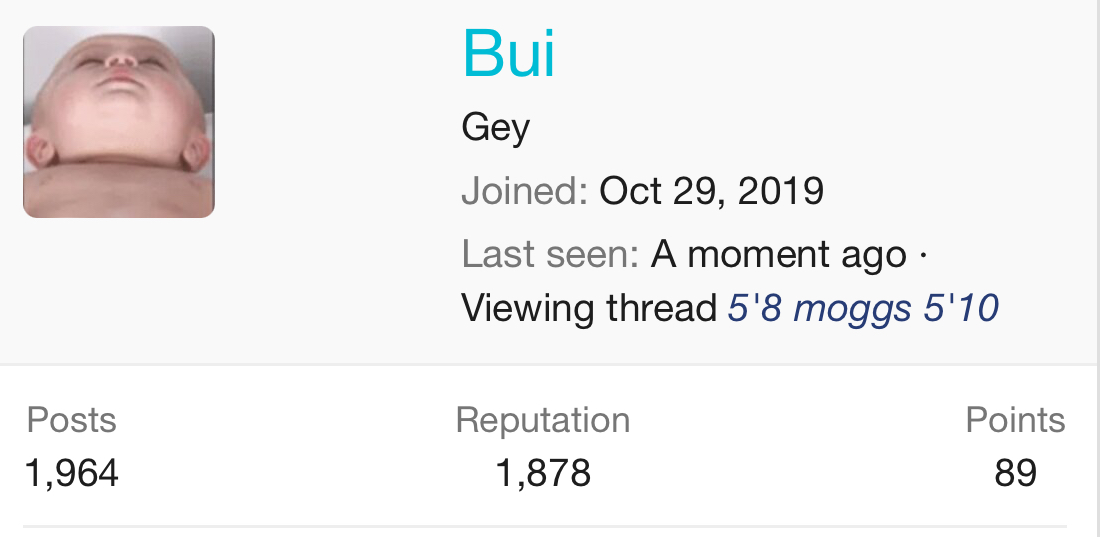The width and height of the screenshot is (1100, 537).
Task: Click the A moment ago timestamp
Action: [x=778, y=254]
